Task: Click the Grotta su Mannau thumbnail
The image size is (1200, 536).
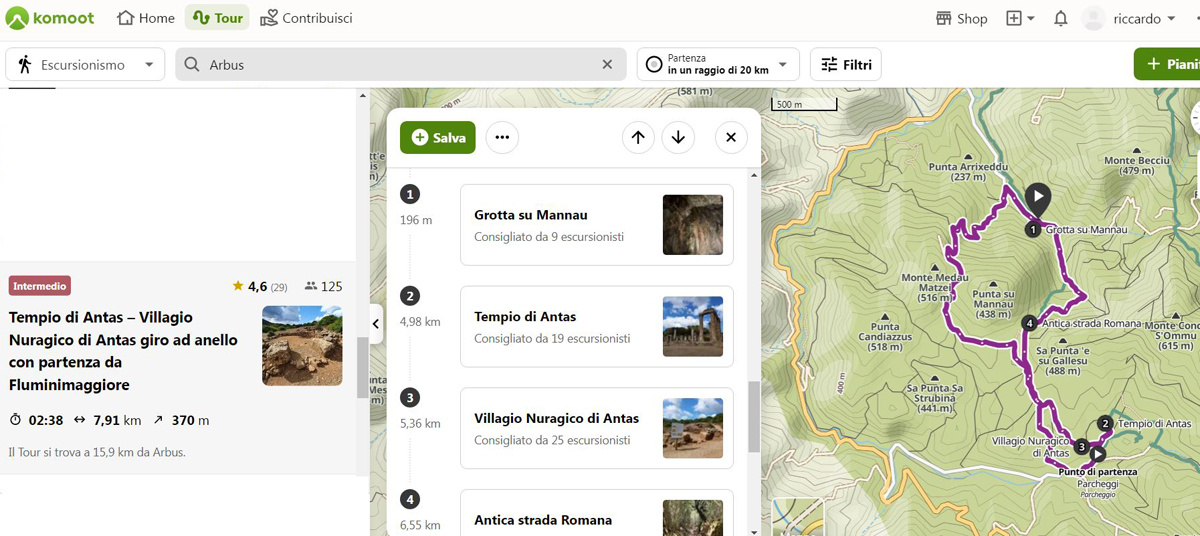Action: click(x=693, y=225)
